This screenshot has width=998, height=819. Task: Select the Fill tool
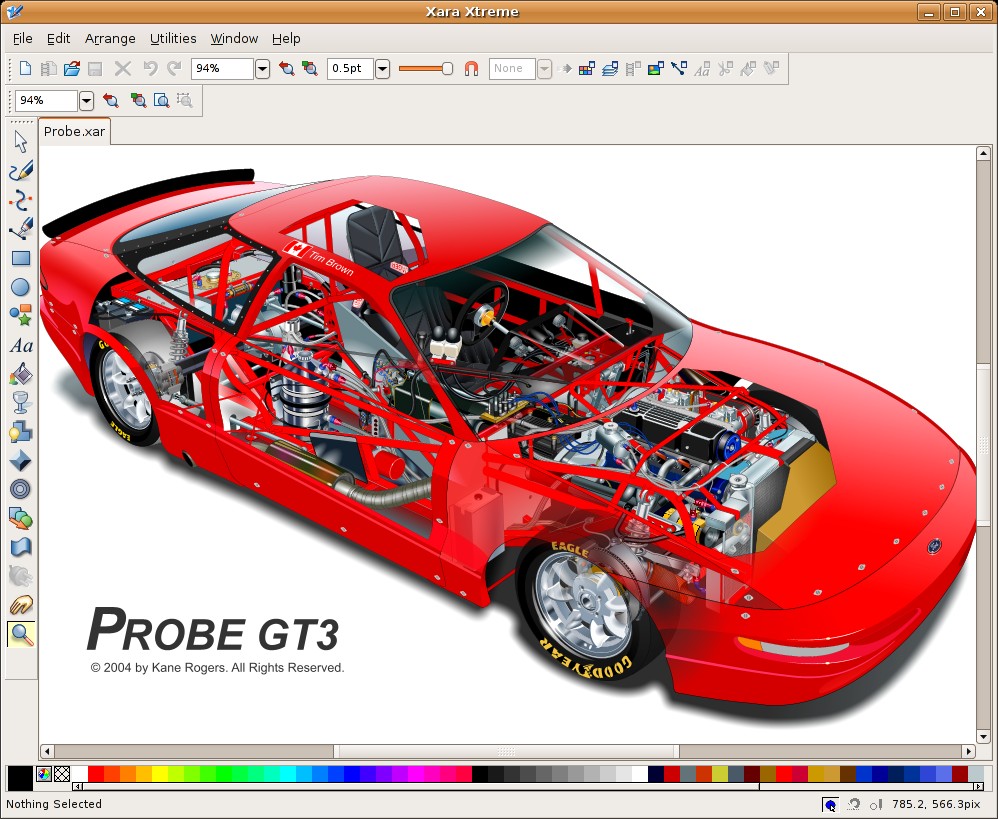(20, 374)
